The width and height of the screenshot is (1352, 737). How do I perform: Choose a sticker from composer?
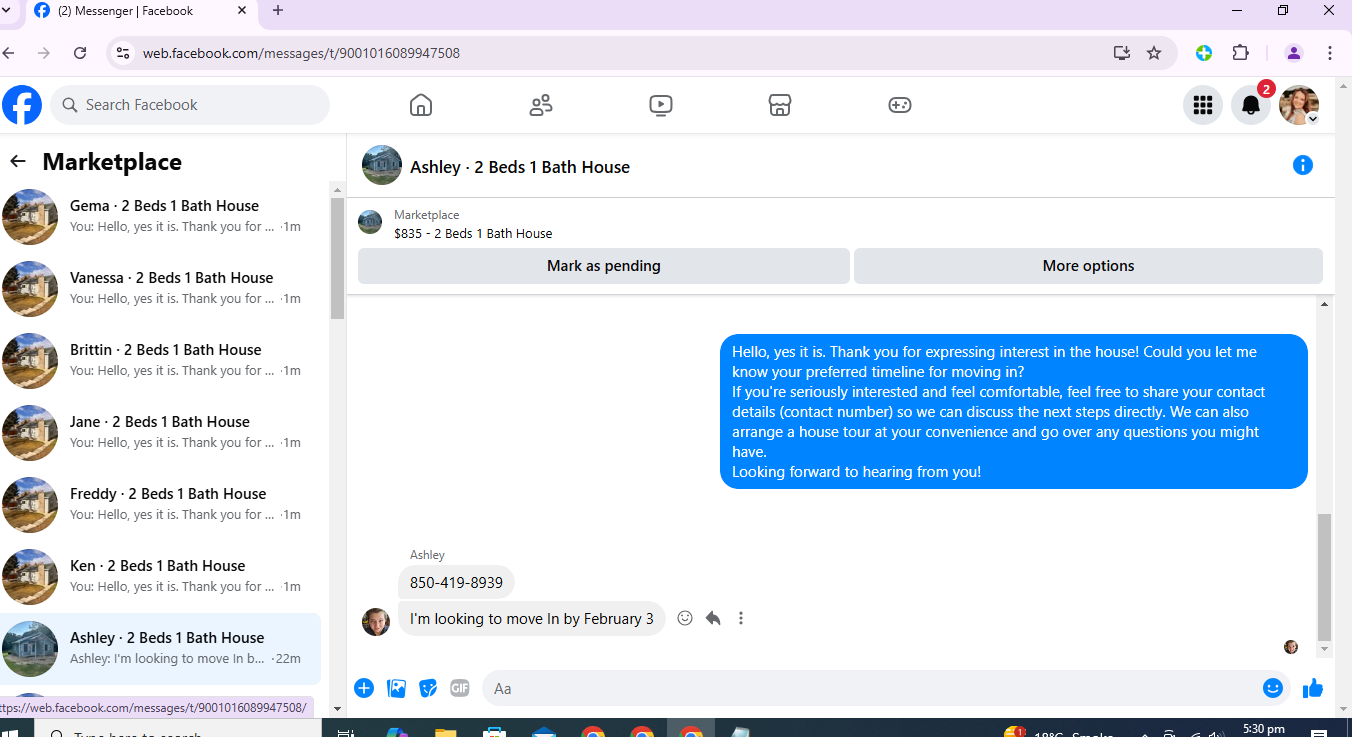point(428,688)
